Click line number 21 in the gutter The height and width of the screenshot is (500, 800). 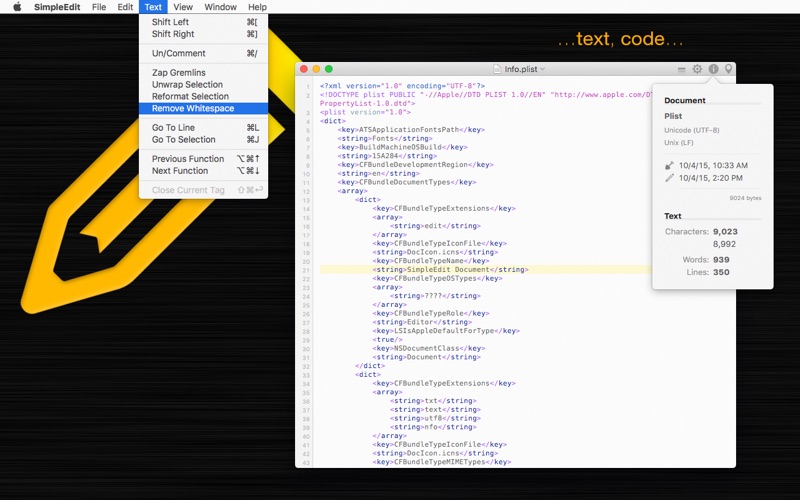pos(306,270)
